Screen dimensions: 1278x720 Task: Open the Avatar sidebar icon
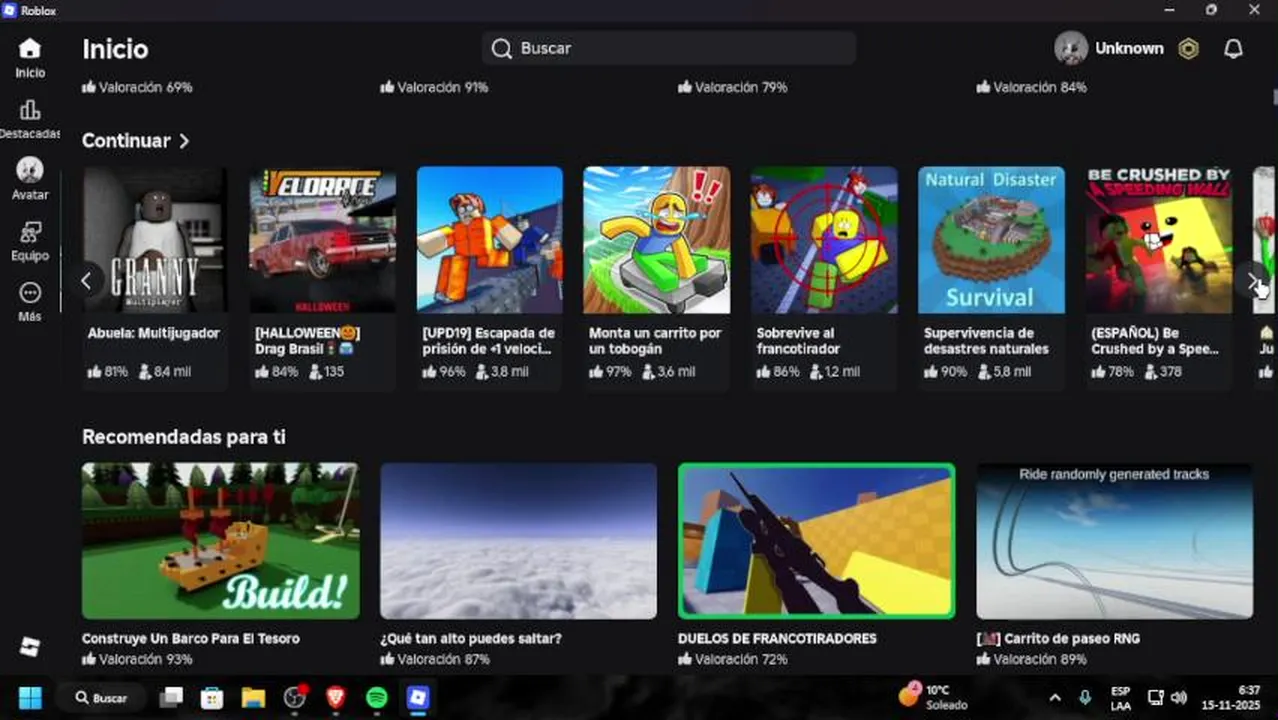pos(30,170)
